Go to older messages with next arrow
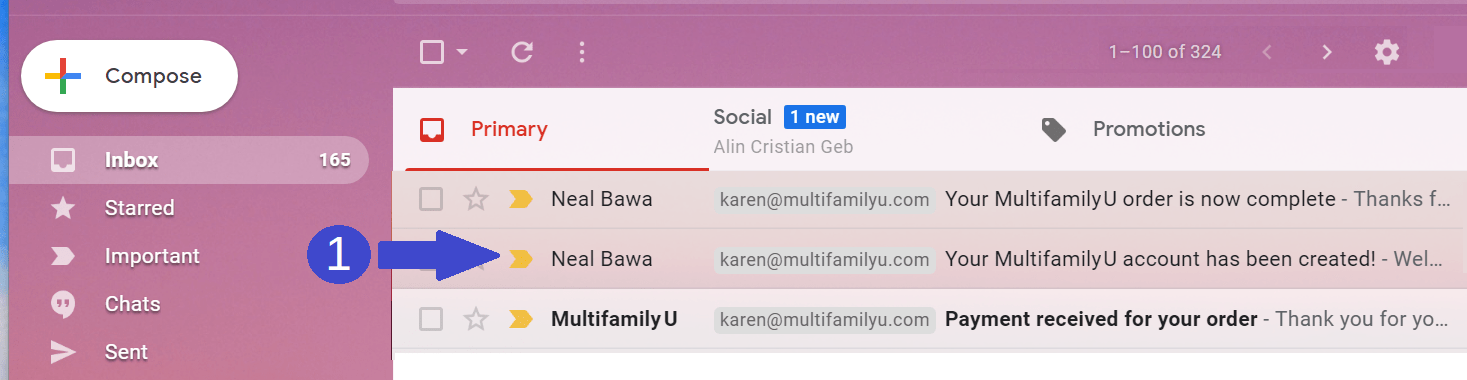This screenshot has width=1467, height=380. pos(1327,52)
